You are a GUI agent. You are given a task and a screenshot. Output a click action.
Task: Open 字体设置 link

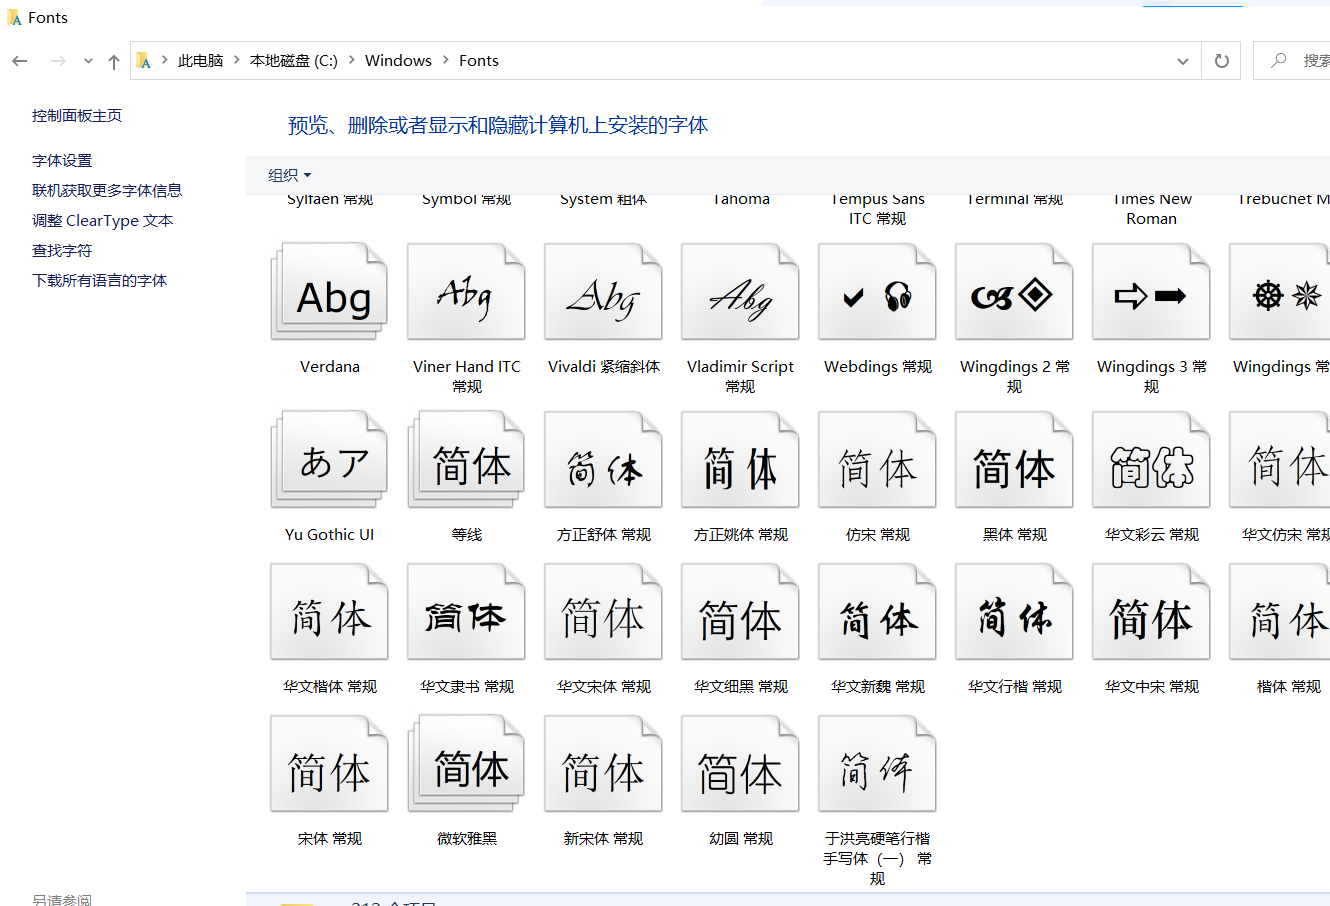[x=62, y=161]
